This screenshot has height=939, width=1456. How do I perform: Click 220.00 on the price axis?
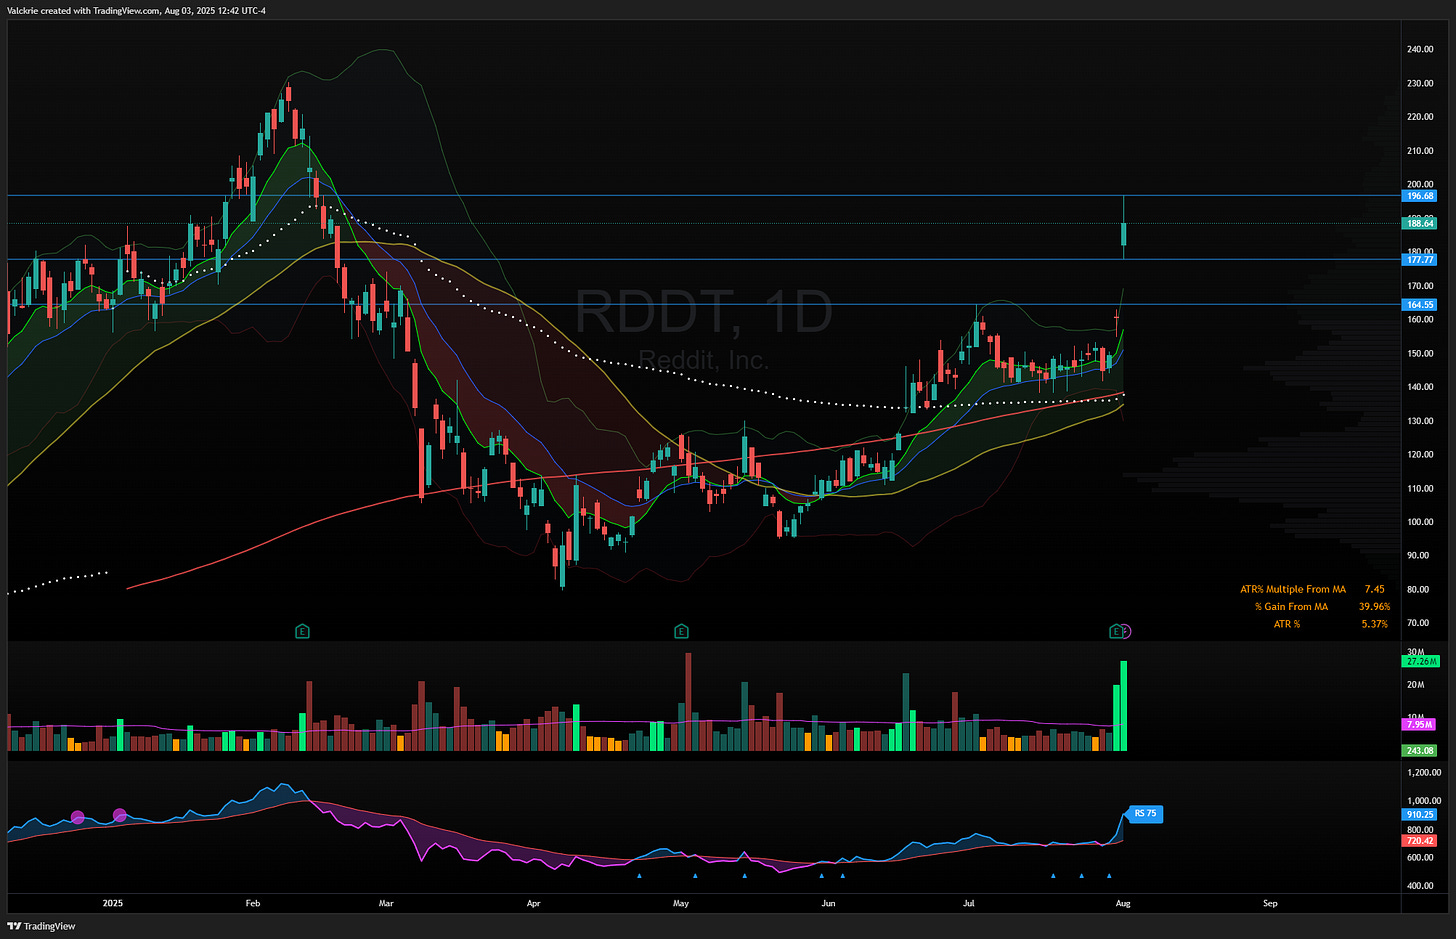(1420, 117)
